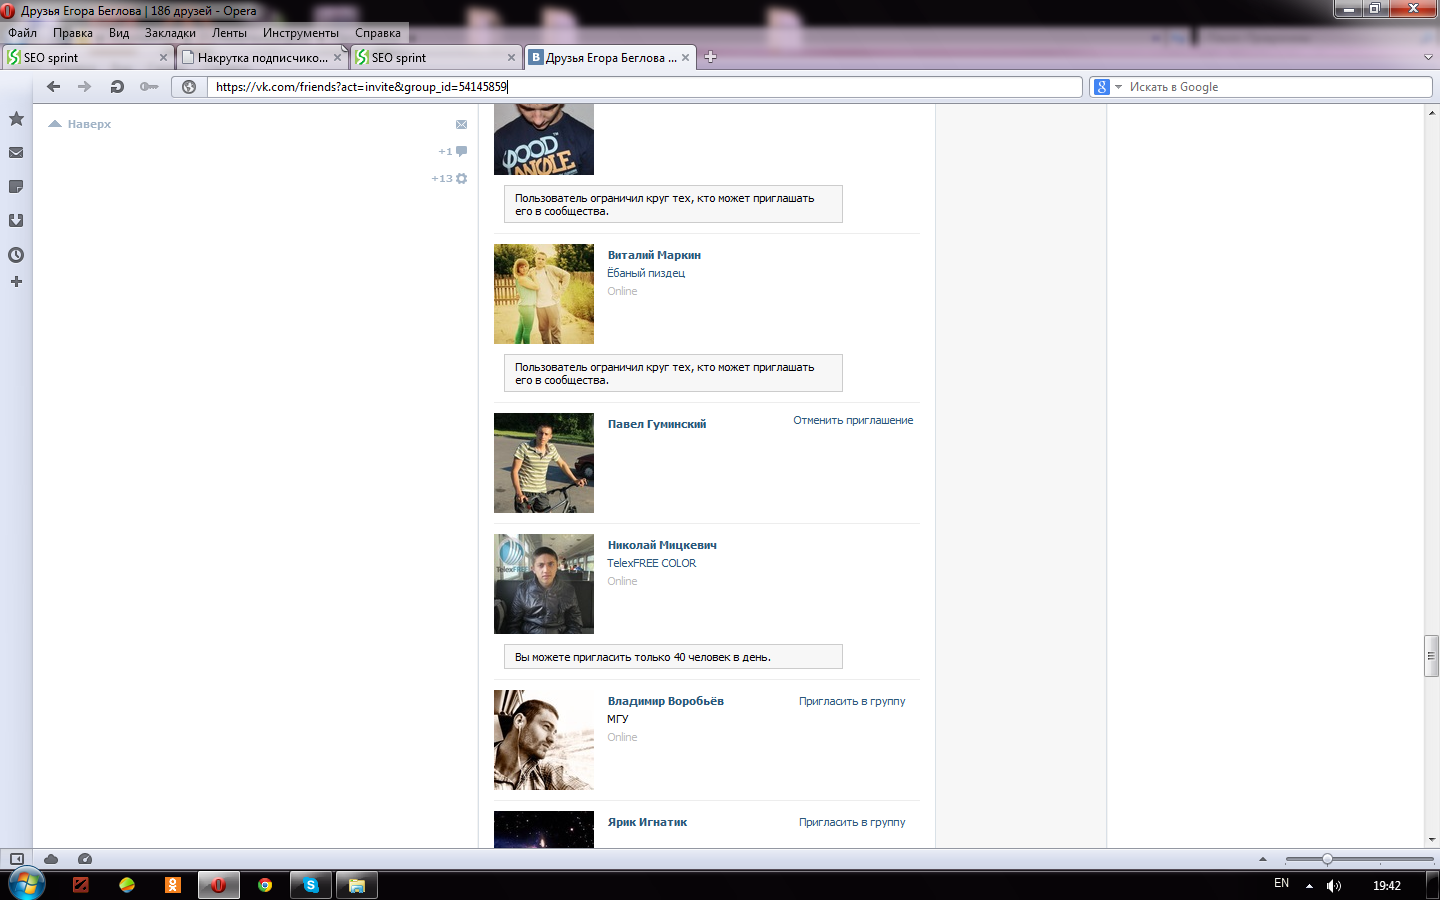Image resolution: width=1440 pixels, height=900 pixels.
Task: Click the volume speaker tray icon
Action: coord(1334,886)
